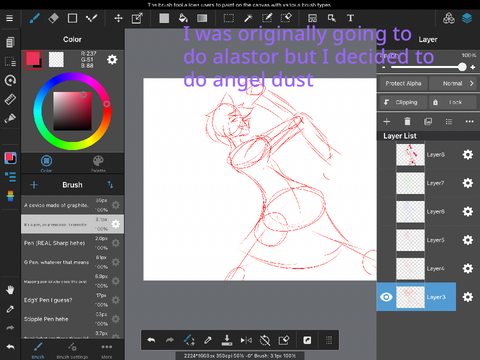This screenshot has width=480, height=360.
Task: Select 'EdgY Pen I guess?' brush
Action: pos(72,300)
